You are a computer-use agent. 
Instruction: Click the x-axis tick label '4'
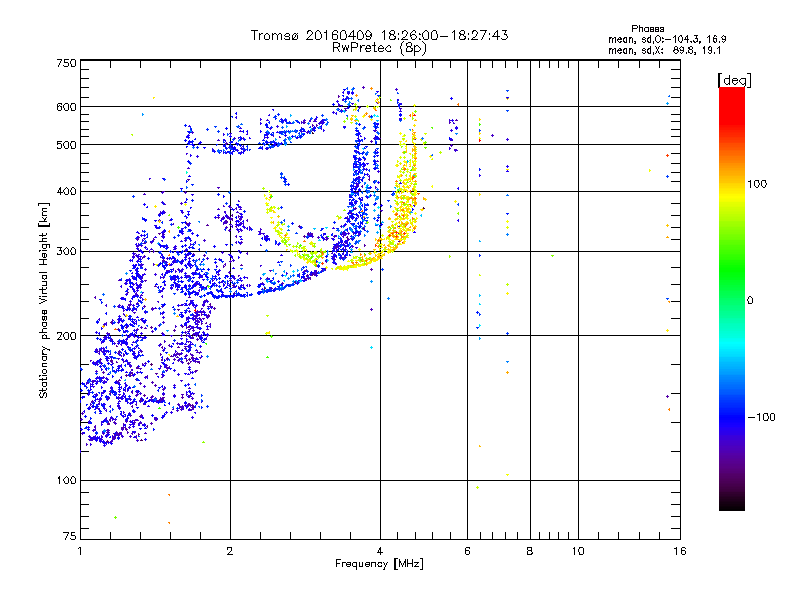(x=380, y=551)
